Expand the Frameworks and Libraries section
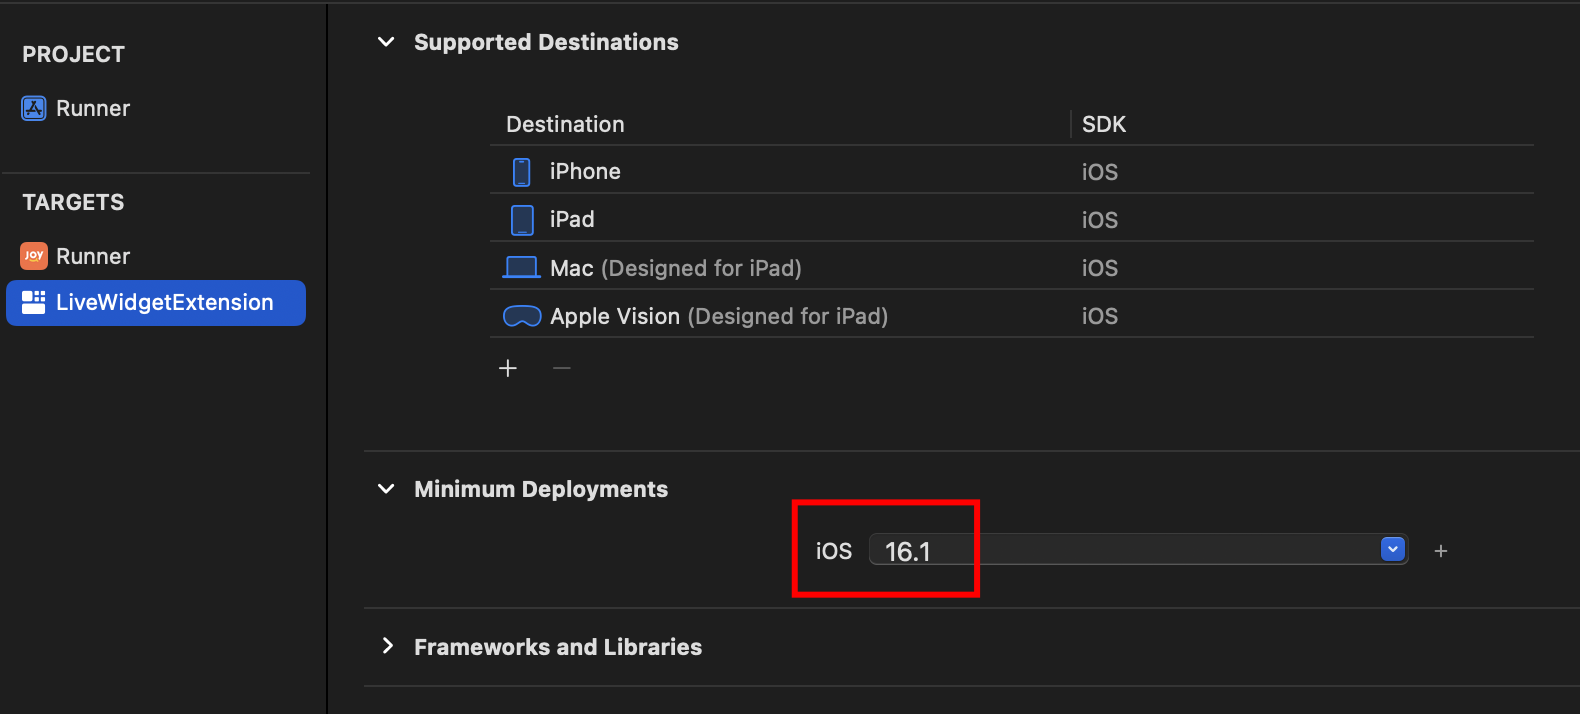 (386, 646)
